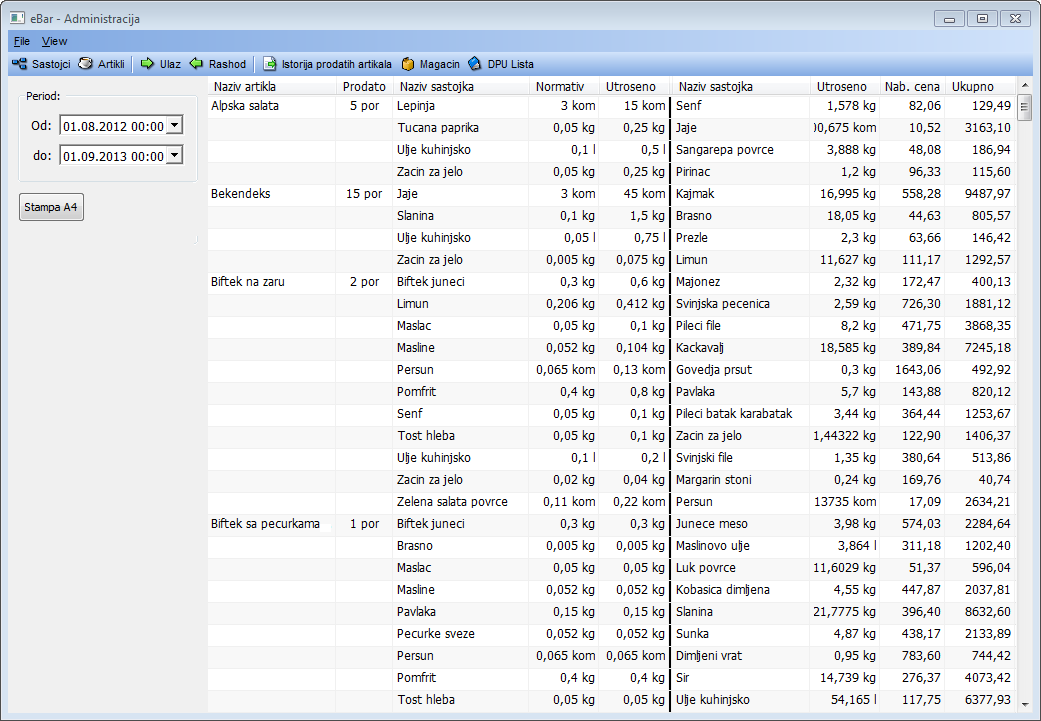Open the Sastojci toolbar icon
1041x721 pixels.
19,64
